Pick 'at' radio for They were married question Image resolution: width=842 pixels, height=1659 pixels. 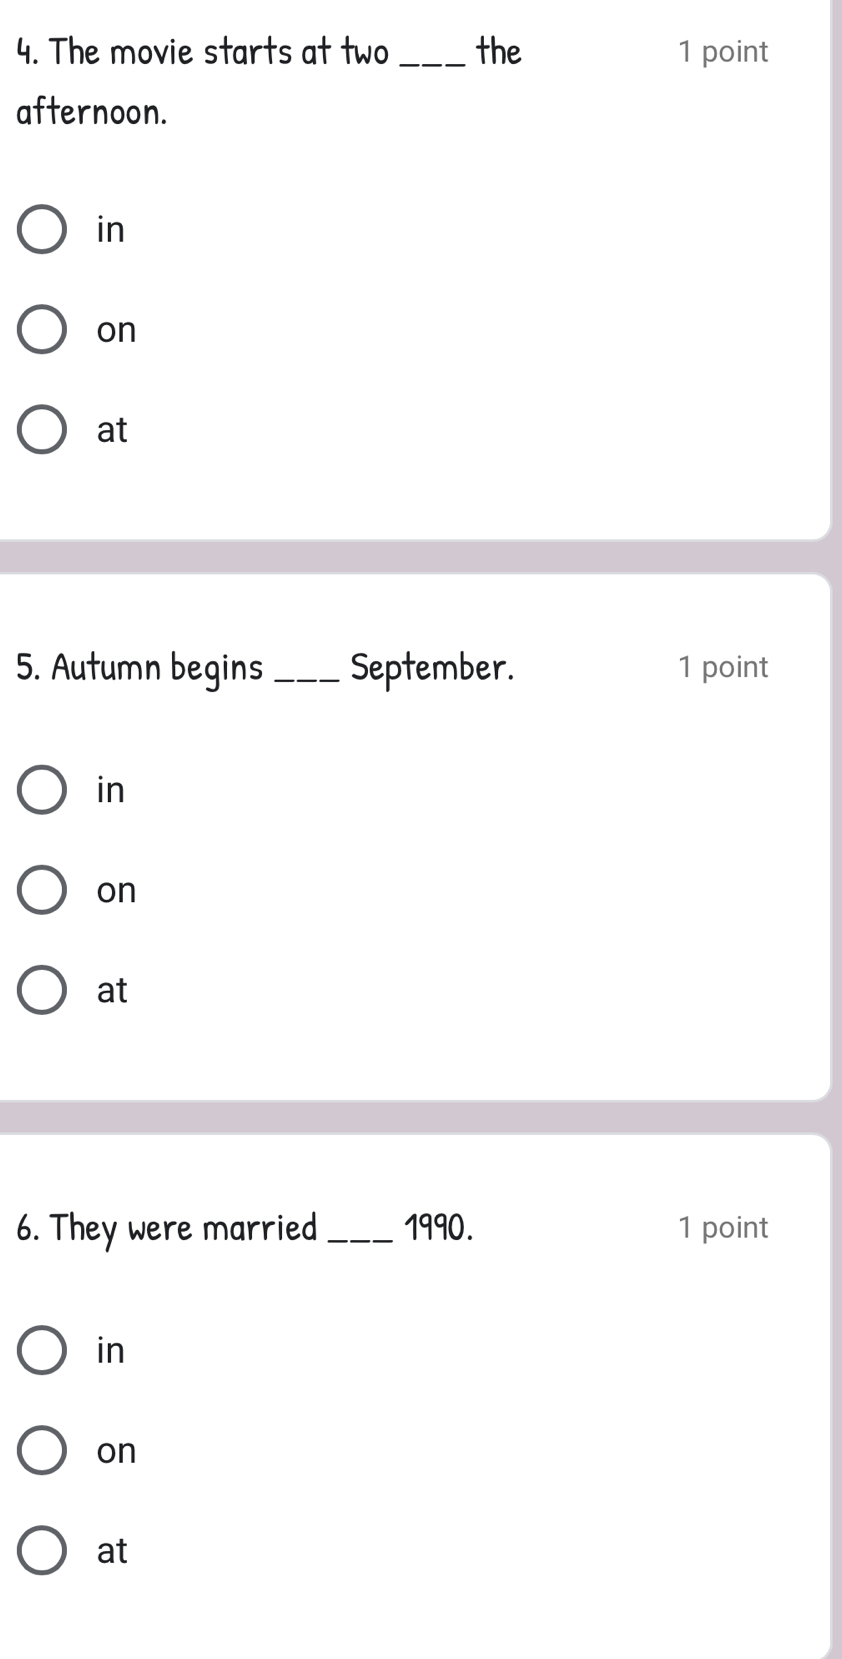42,1550
